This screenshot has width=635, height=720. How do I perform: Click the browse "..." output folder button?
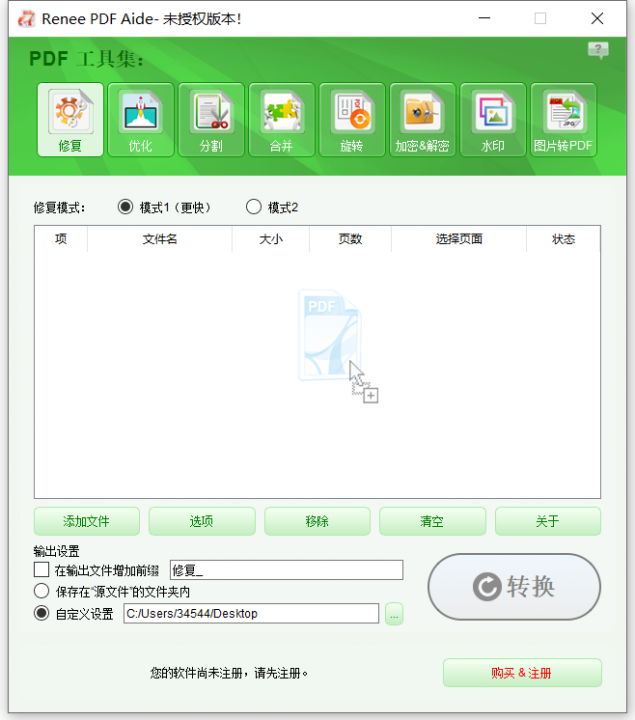click(x=394, y=614)
